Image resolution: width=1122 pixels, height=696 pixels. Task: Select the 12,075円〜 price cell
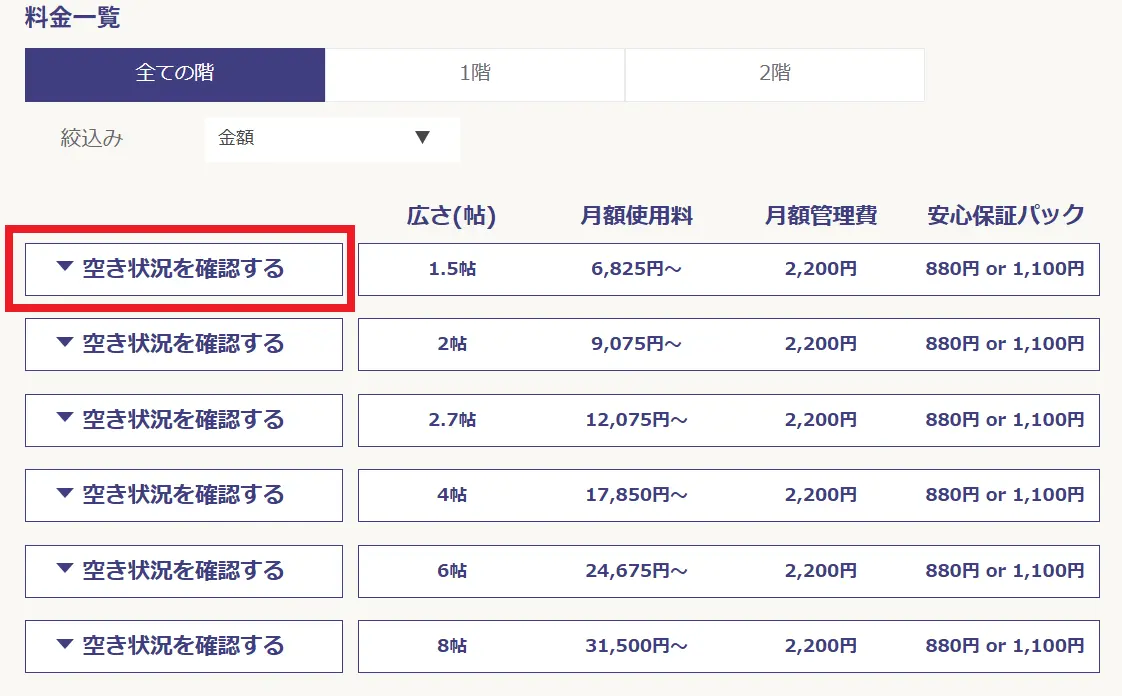636,420
